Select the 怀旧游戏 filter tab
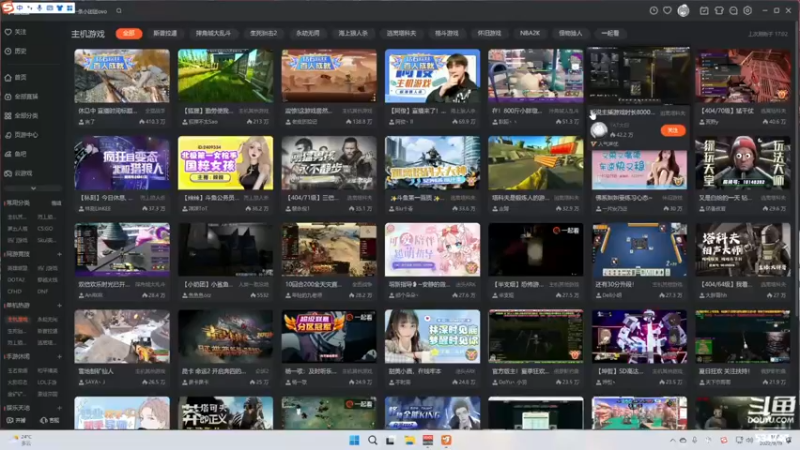The height and width of the screenshot is (450, 800). tap(489, 33)
